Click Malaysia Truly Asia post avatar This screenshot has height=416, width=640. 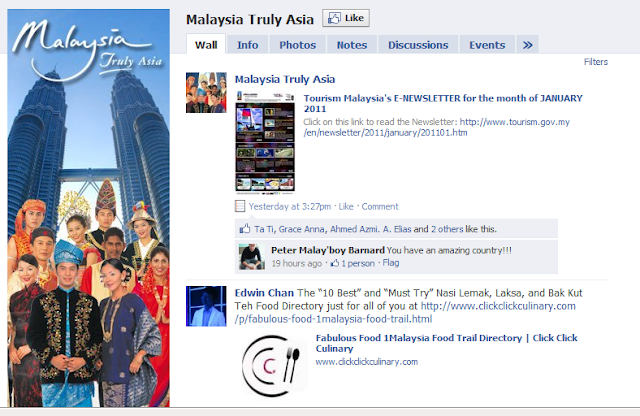206,93
